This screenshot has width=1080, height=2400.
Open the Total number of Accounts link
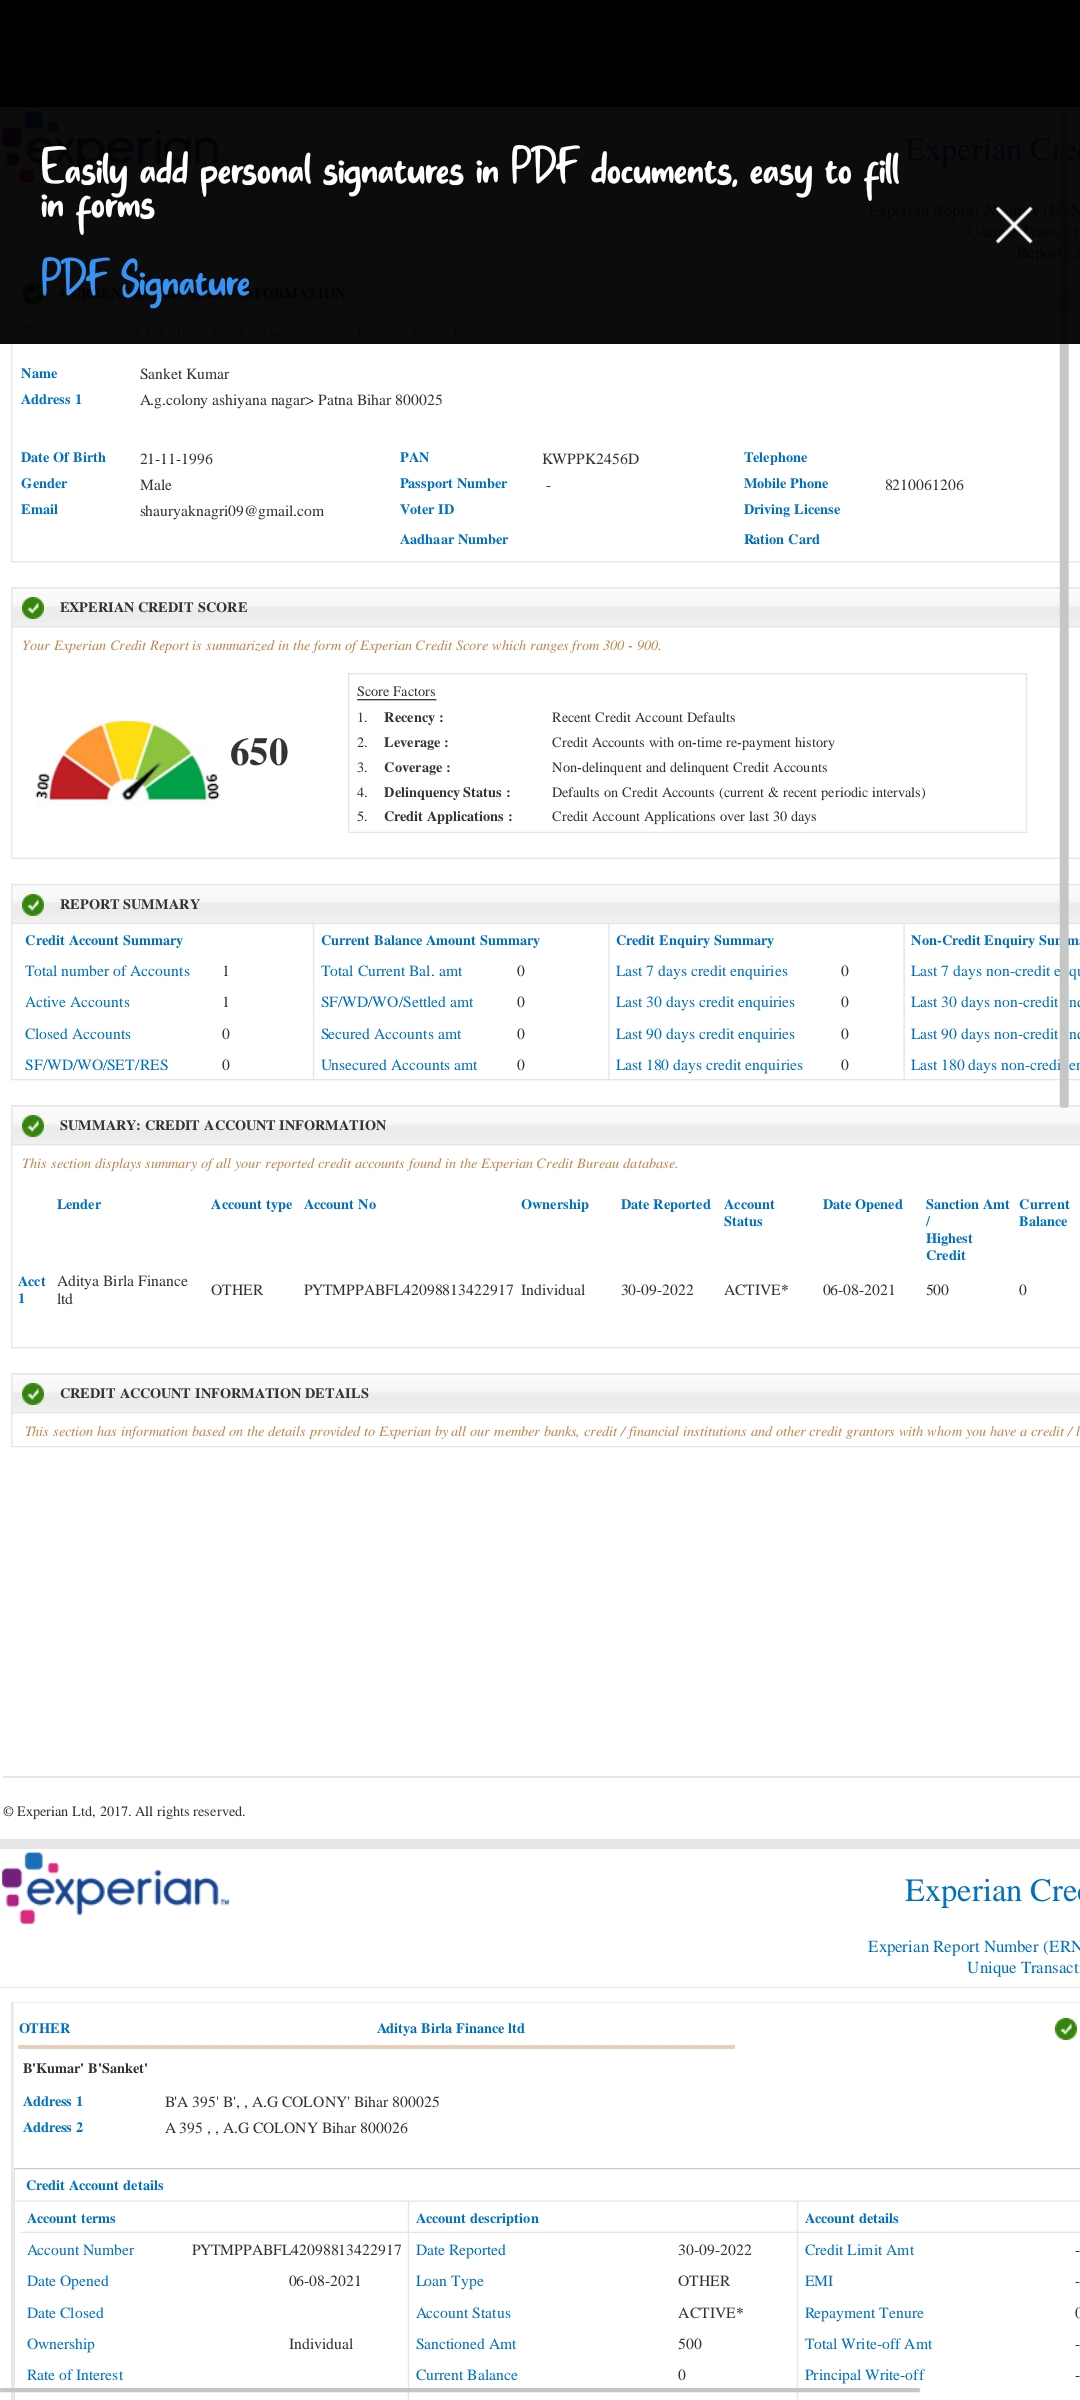[x=107, y=971]
